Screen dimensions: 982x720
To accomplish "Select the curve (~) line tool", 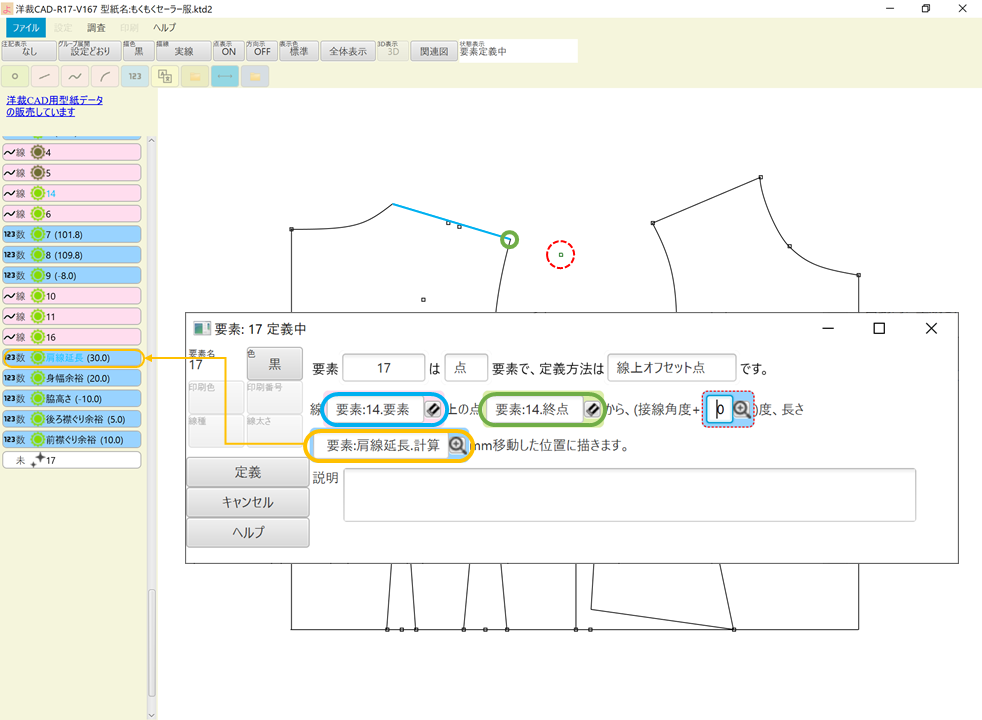I will pos(74,76).
